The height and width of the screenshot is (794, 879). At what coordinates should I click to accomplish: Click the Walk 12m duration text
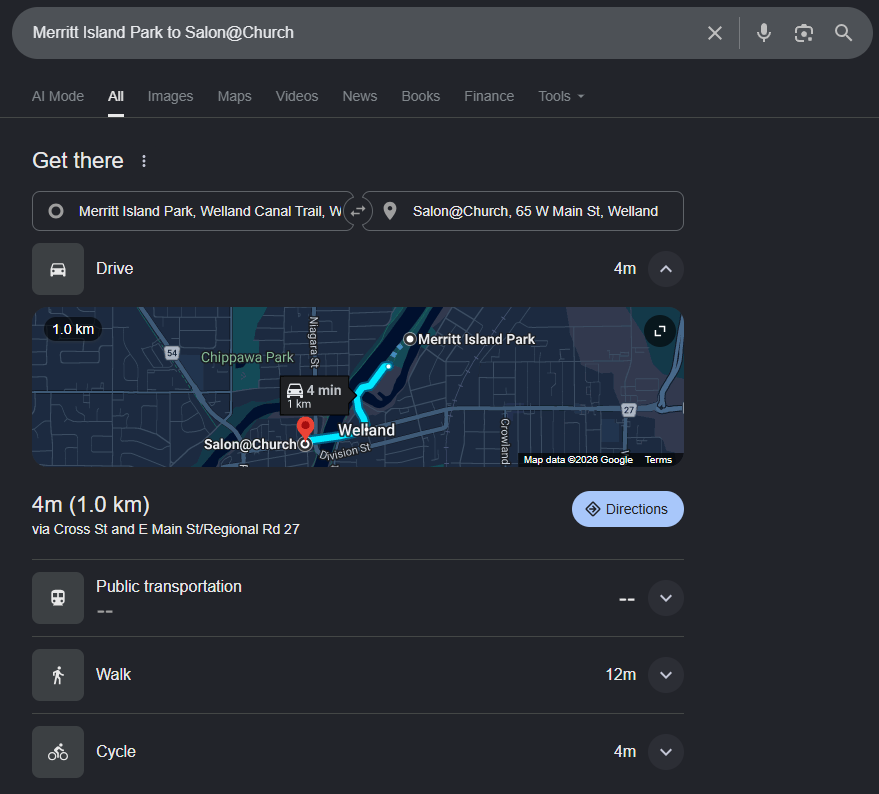tap(621, 675)
